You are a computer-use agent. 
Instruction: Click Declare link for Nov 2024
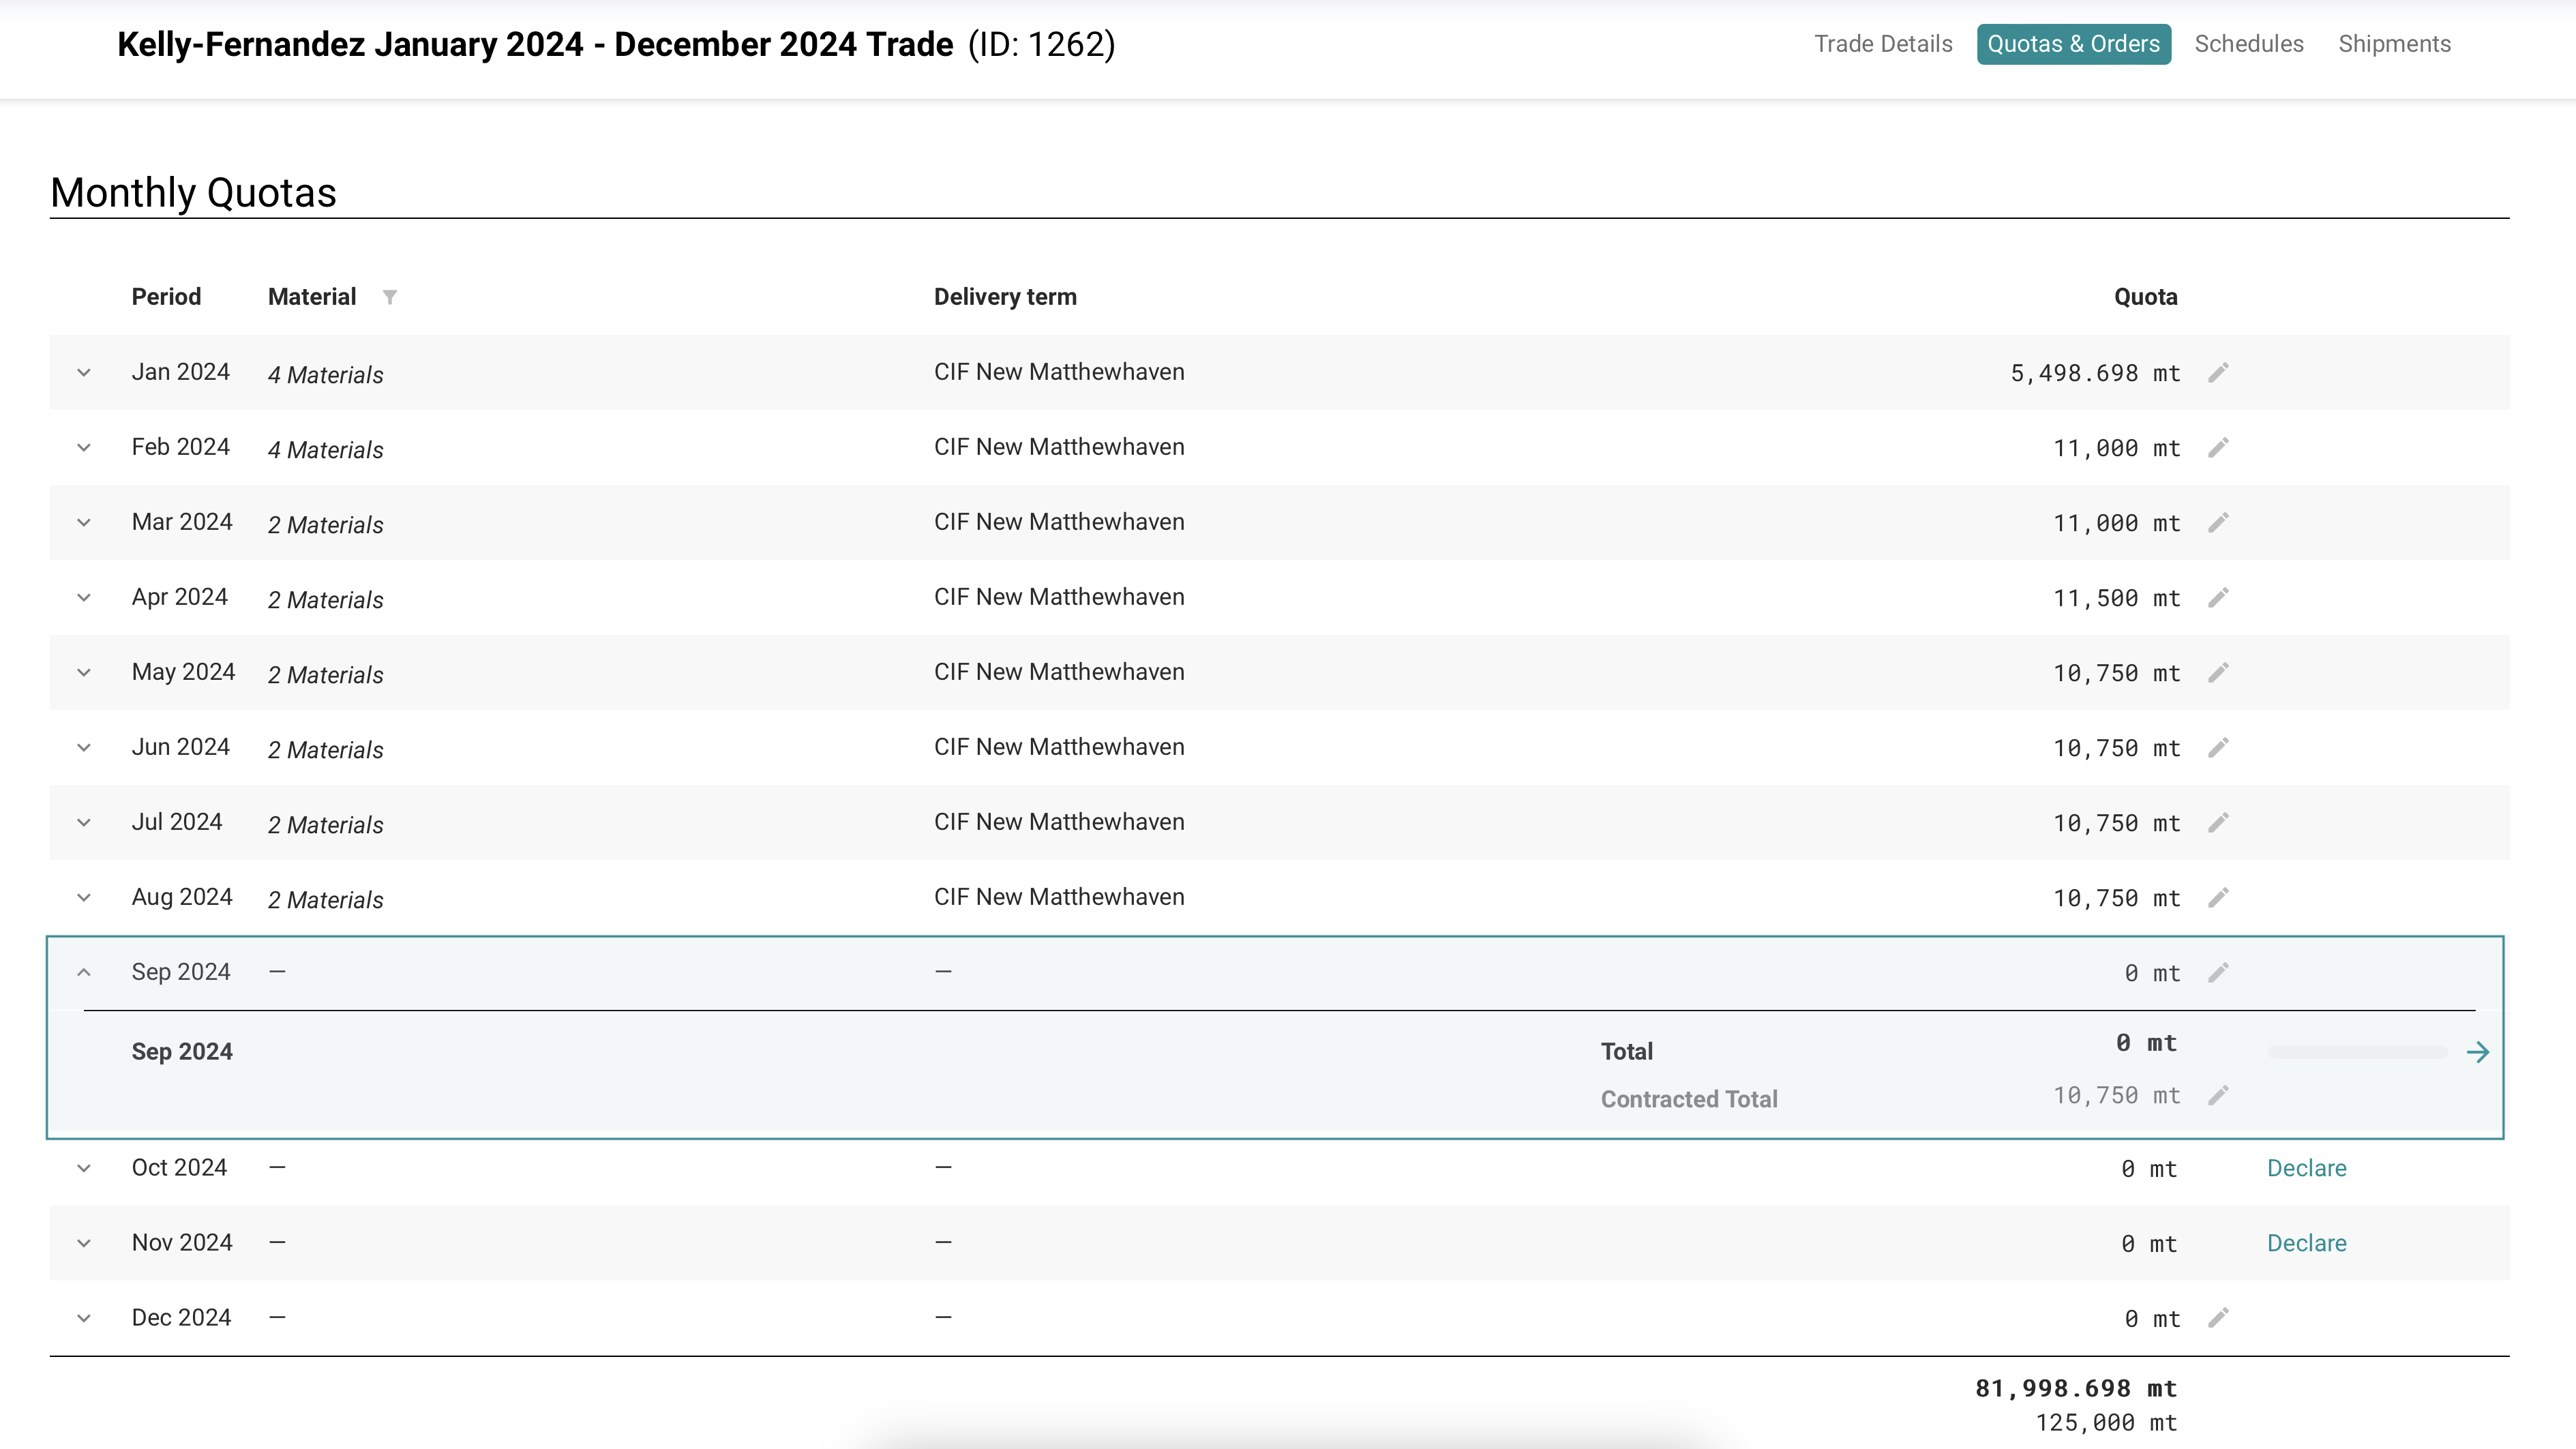(x=2306, y=1243)
